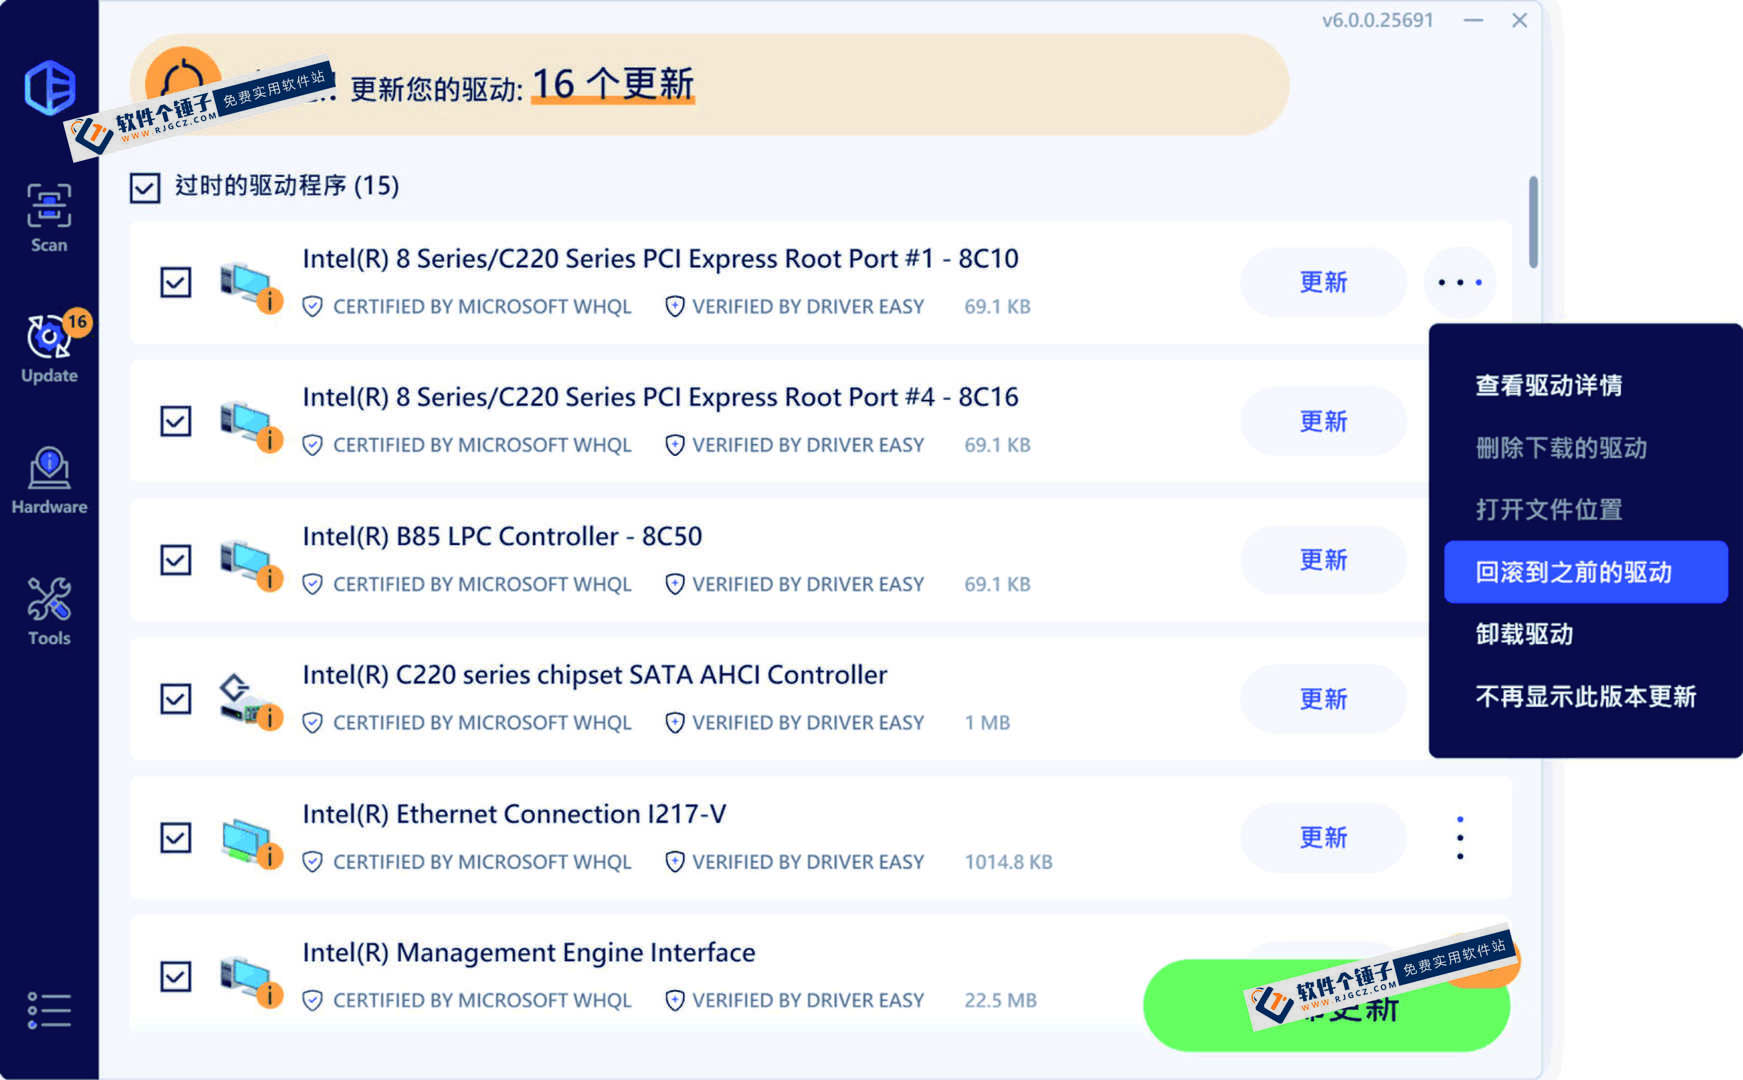
Task: Choose 卸载驱动 from context menu
Action: point(1524,634)
